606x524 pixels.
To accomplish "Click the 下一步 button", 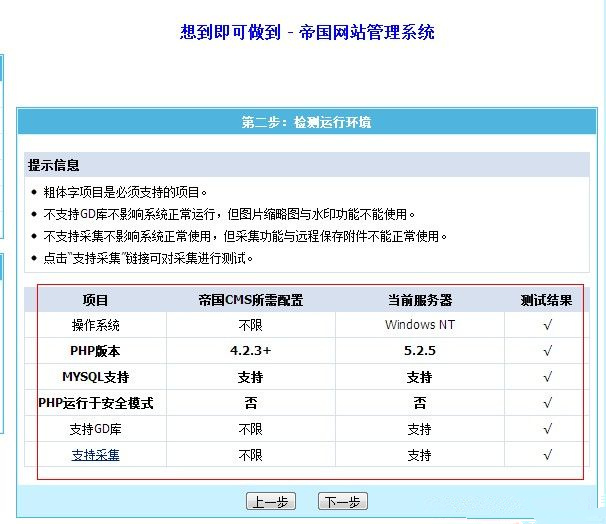I will click(342, 501).
